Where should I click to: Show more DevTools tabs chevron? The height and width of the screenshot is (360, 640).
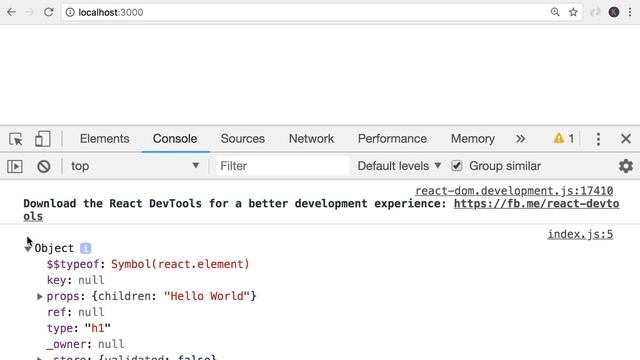(520, 139)
